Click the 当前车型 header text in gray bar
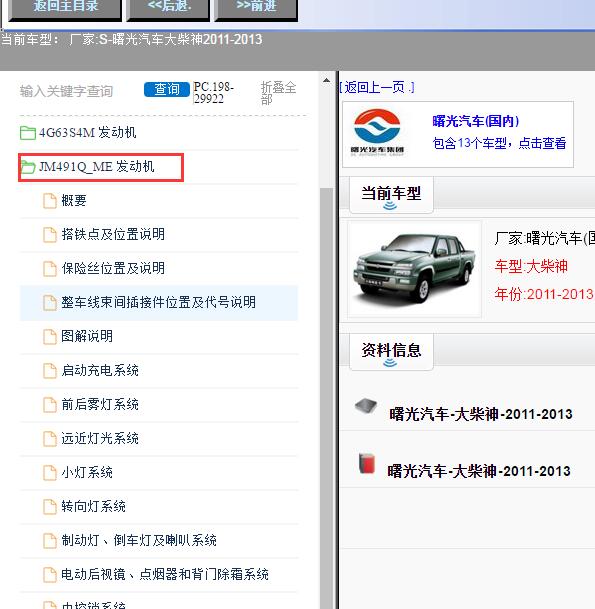This screenshot has width=595, height=609. coord(131,40)
